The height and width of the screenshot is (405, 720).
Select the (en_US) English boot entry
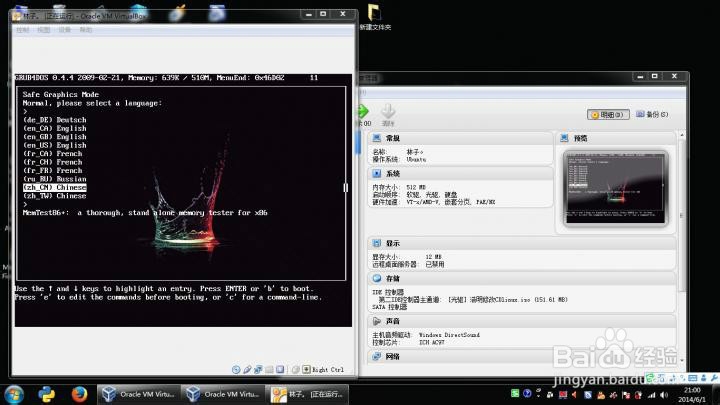click(x=55, y=145)
